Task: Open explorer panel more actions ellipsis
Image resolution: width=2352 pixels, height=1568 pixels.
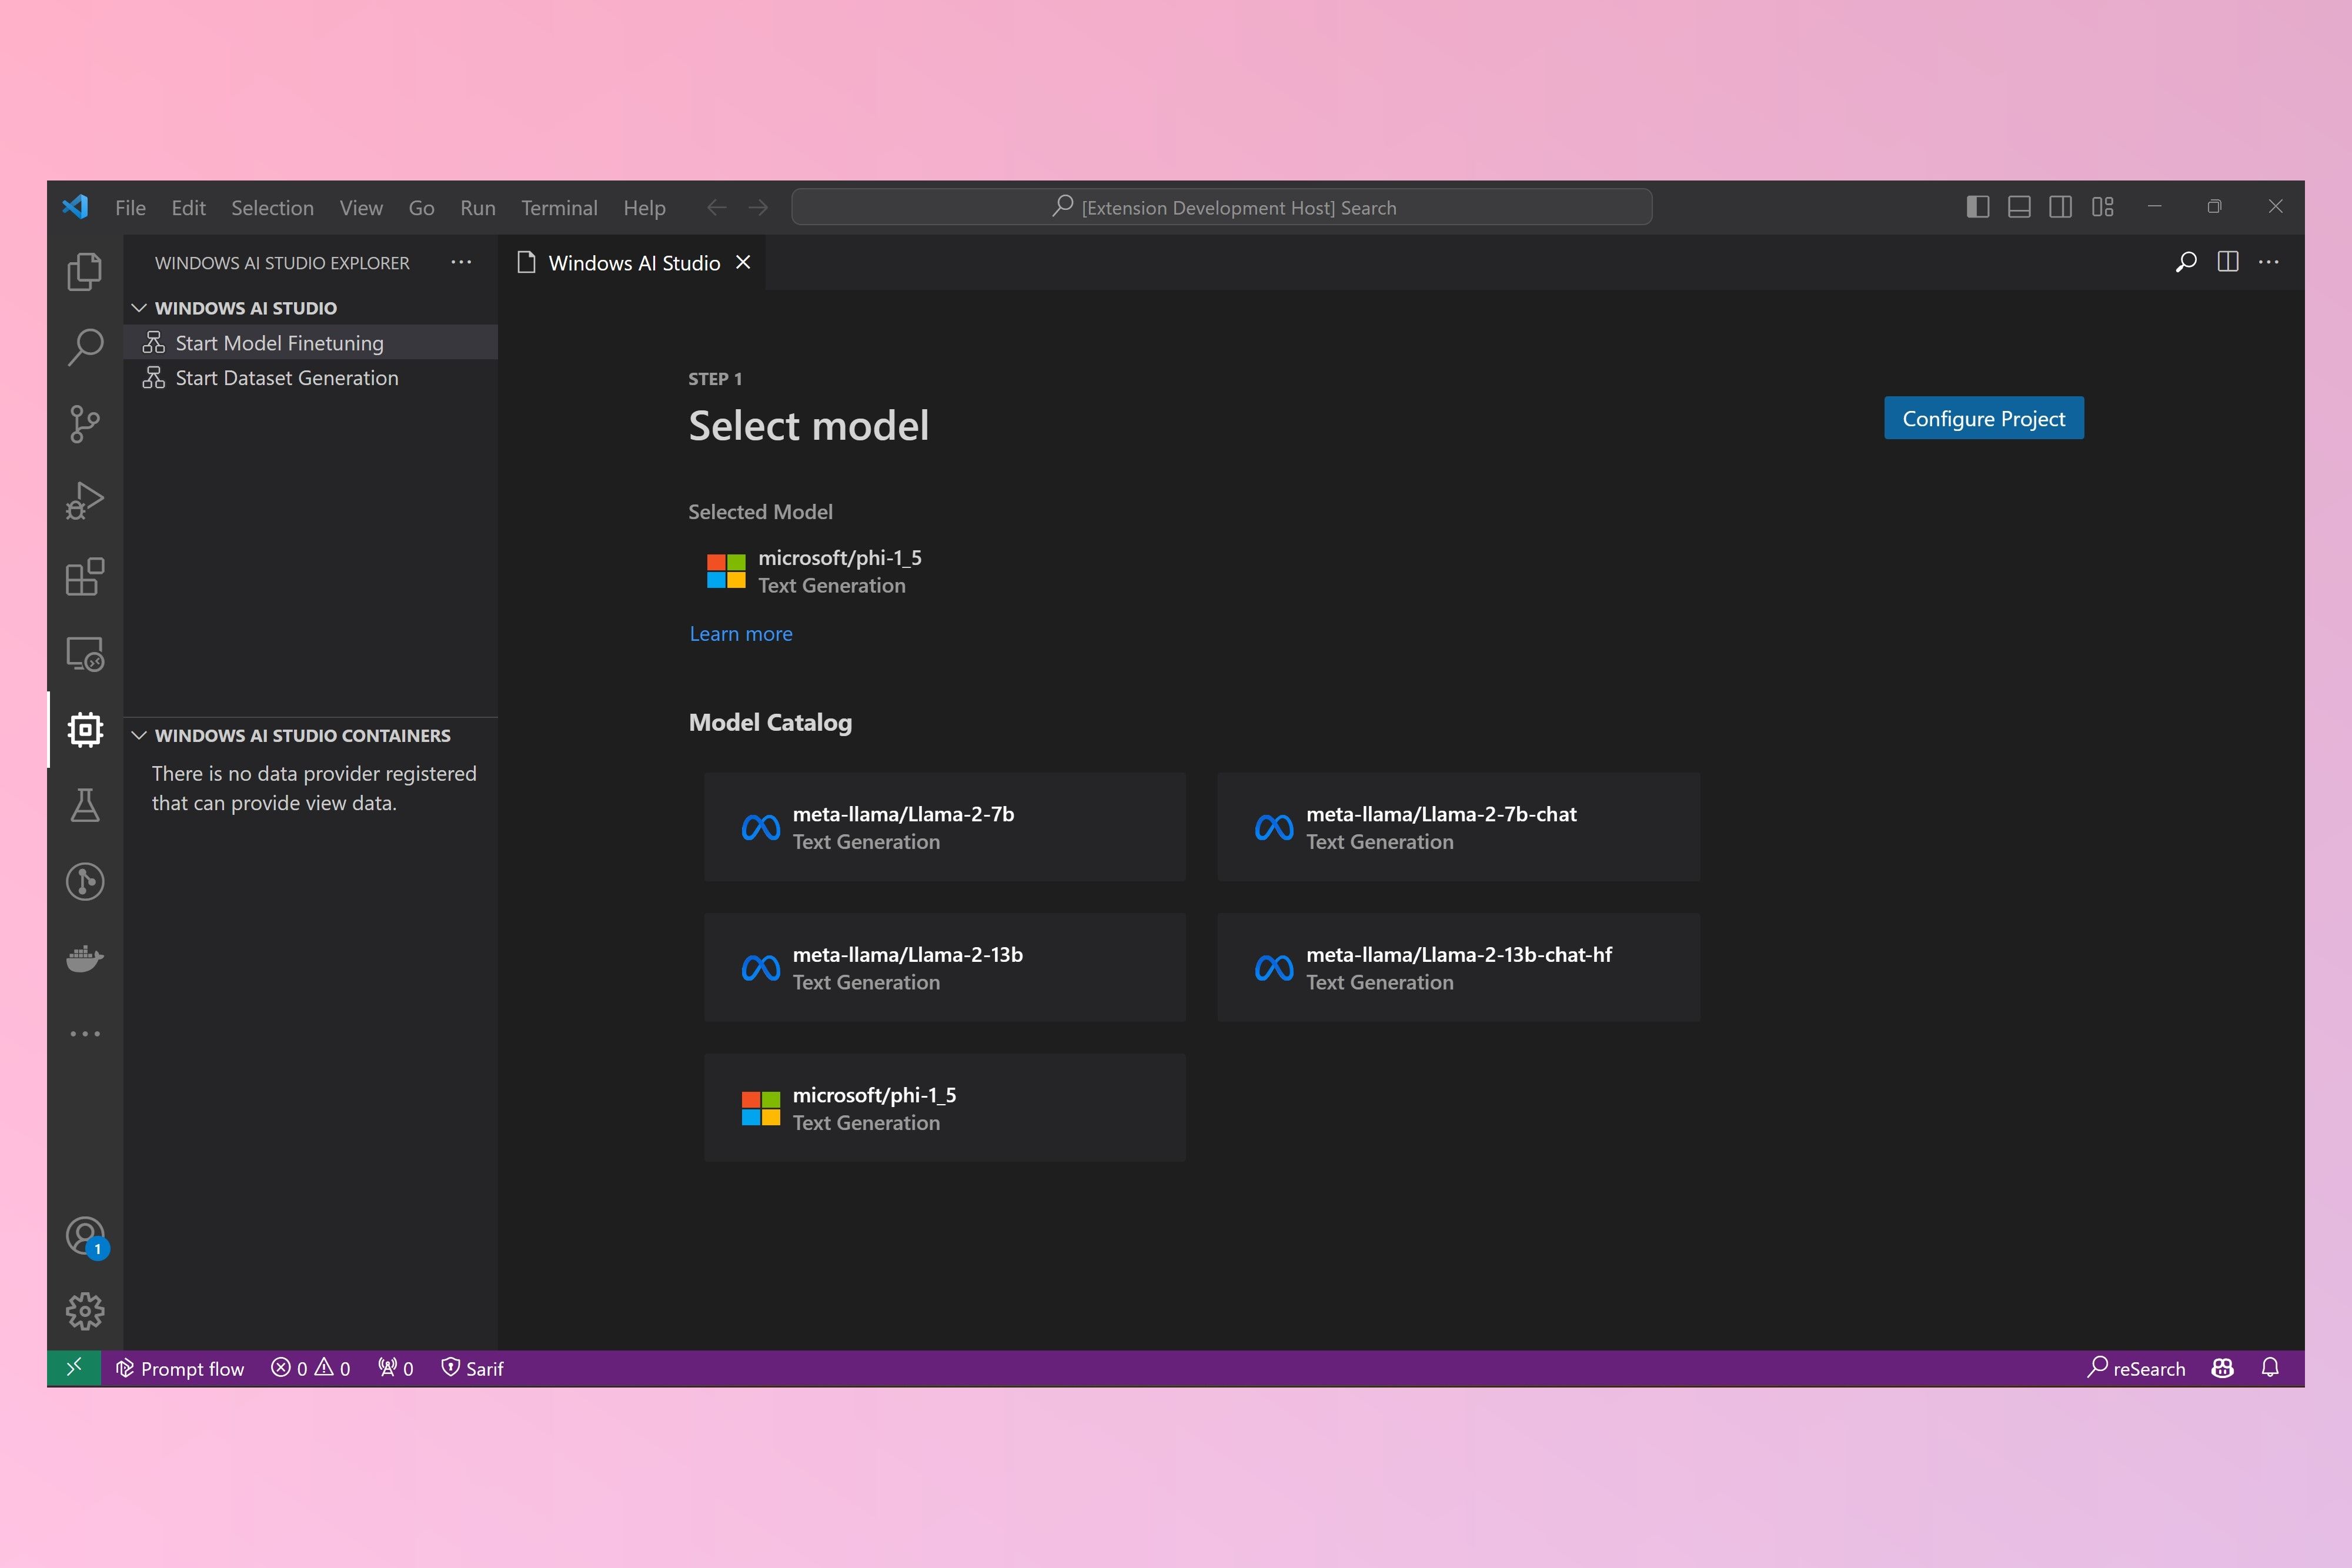Action: click(461, 262)
